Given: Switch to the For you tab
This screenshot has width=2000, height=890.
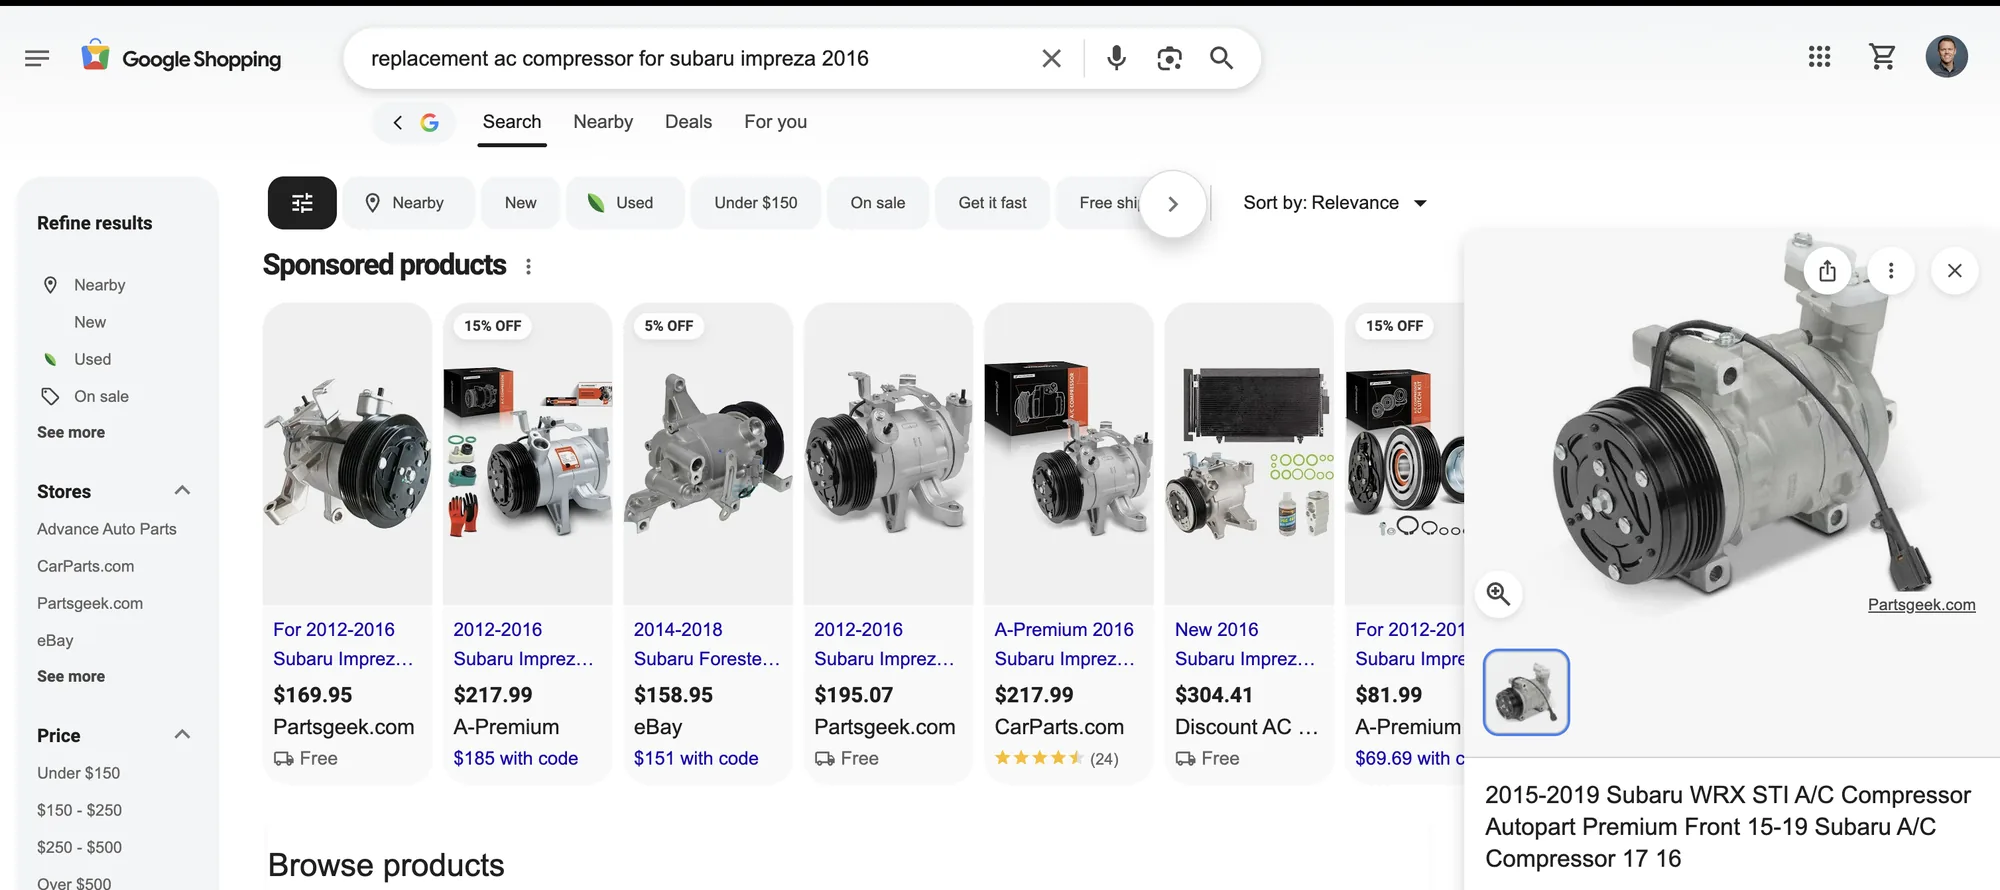Looking at the screenshot, I should [x=775, y=122].
